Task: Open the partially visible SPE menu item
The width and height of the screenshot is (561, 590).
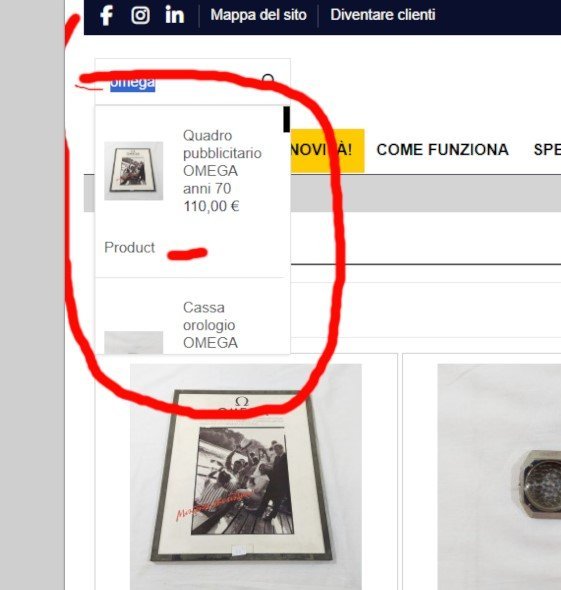Action: click(547, 150)
